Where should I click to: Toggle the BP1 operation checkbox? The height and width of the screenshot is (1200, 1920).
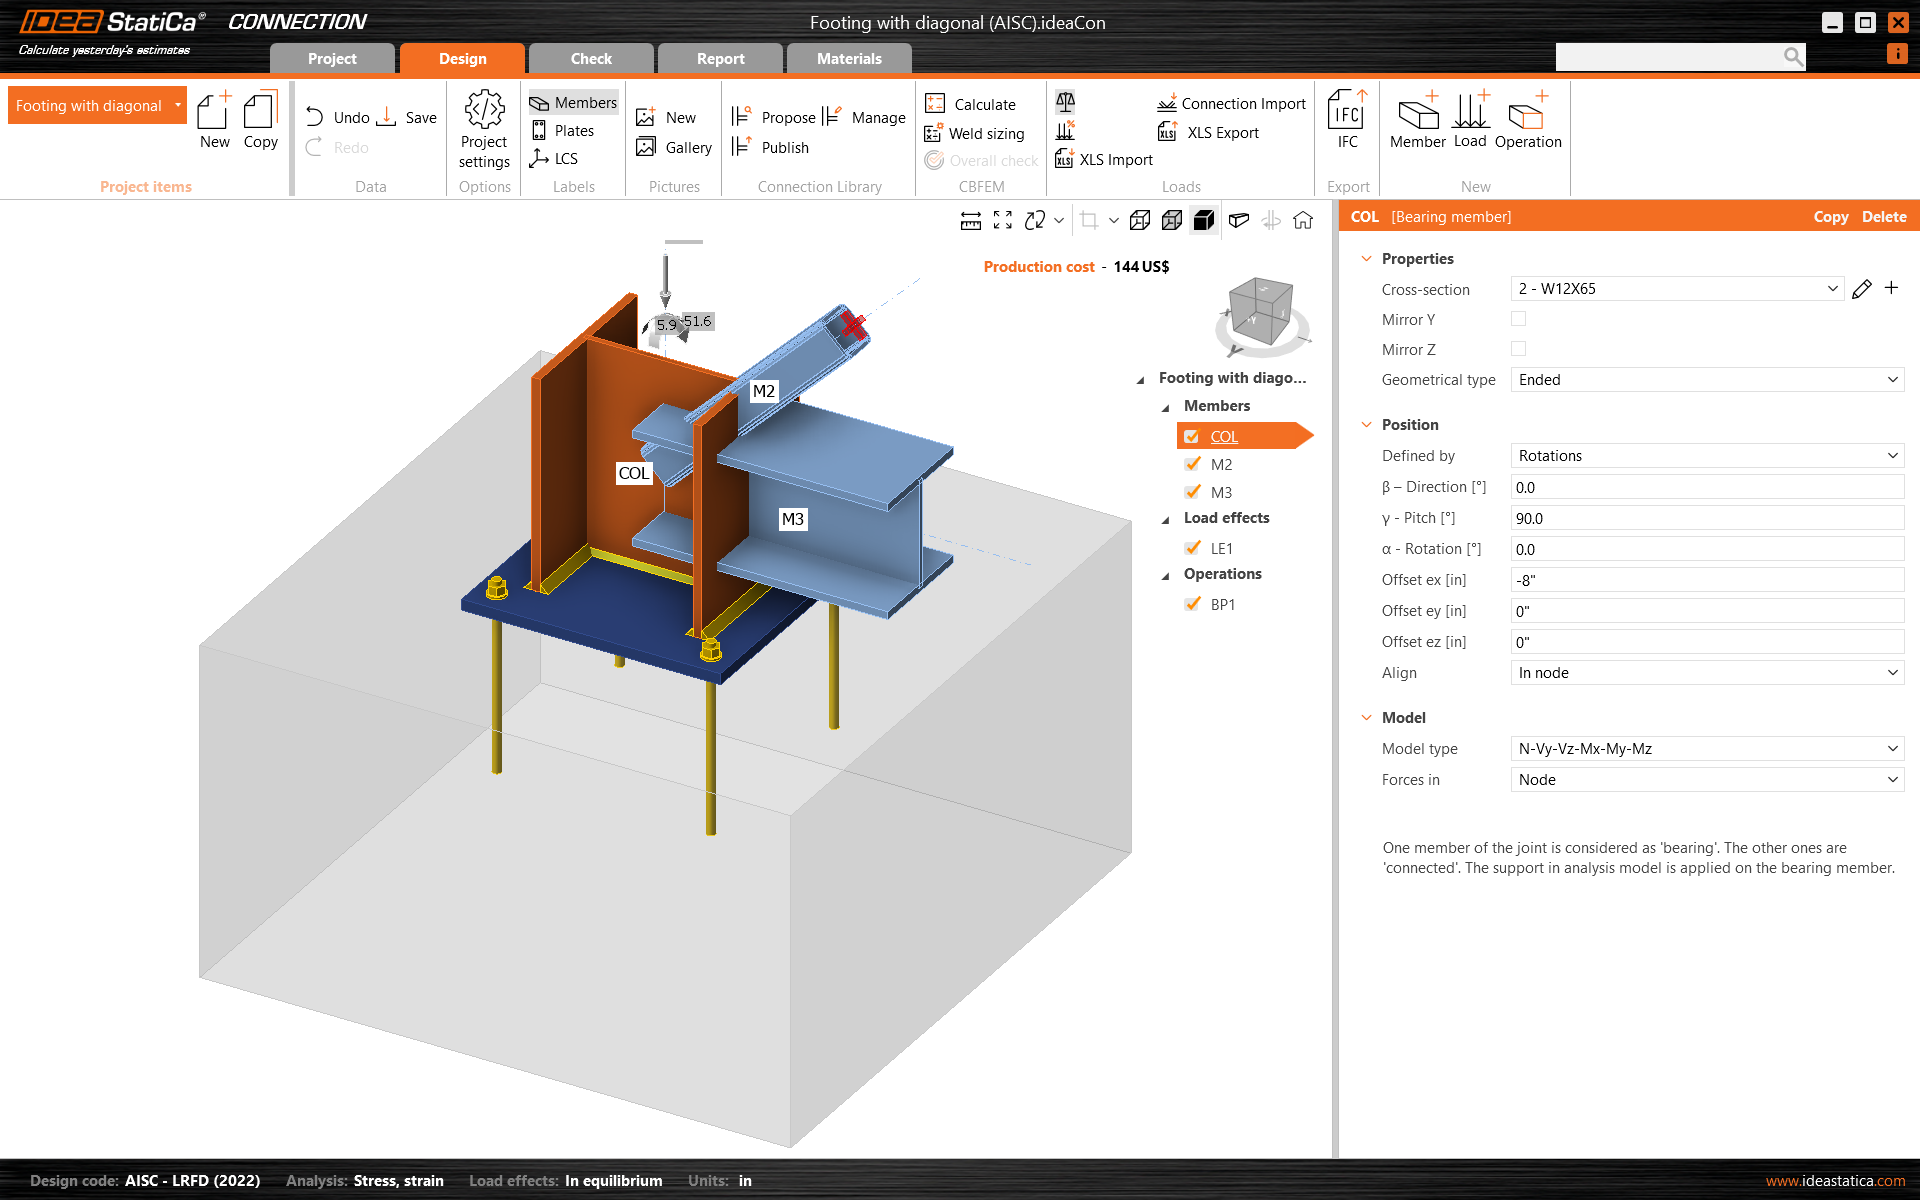tap(1192, 604)
